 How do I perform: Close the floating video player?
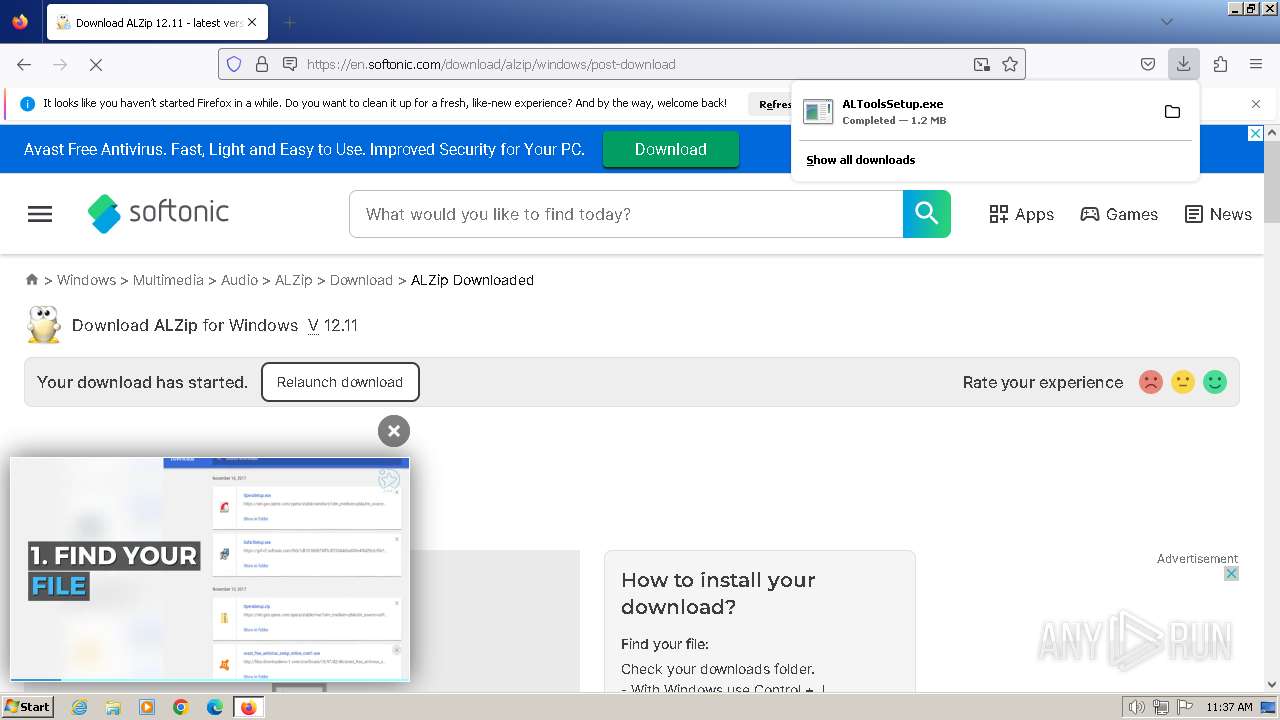click(x=394, y=431)
